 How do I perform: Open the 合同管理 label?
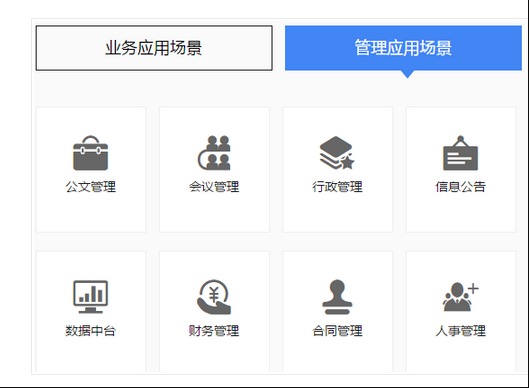pos(337,331)
